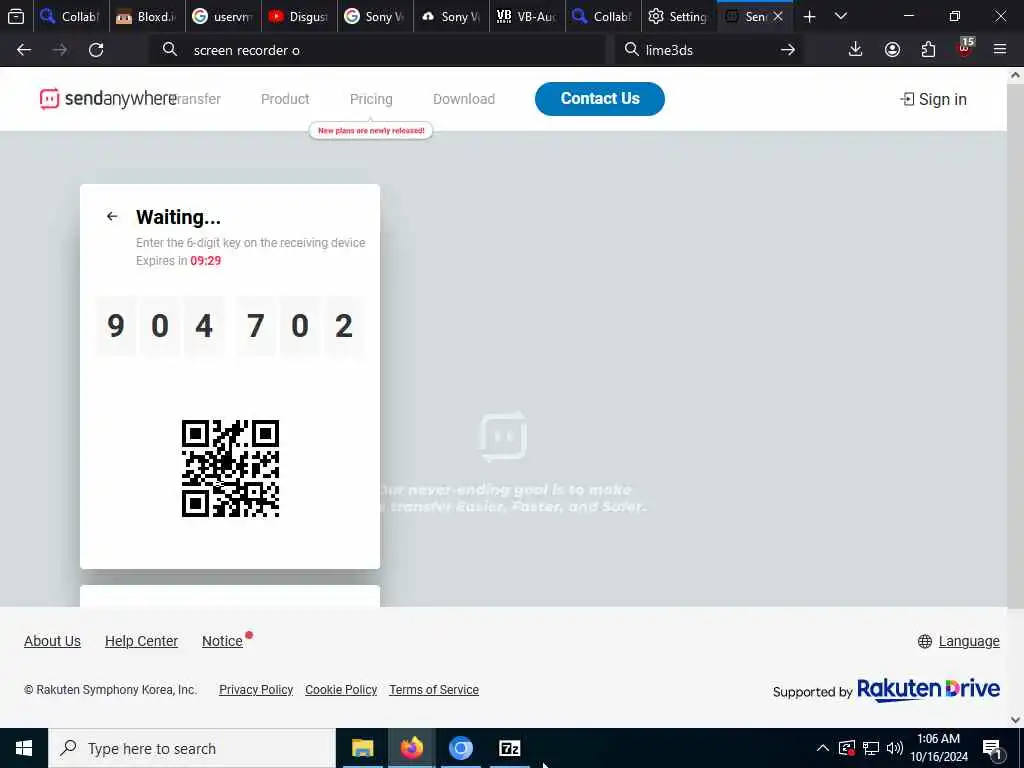This screenshot has height=768, width=1024.
Task: Click the network tray icon
Action: [871, 748]
